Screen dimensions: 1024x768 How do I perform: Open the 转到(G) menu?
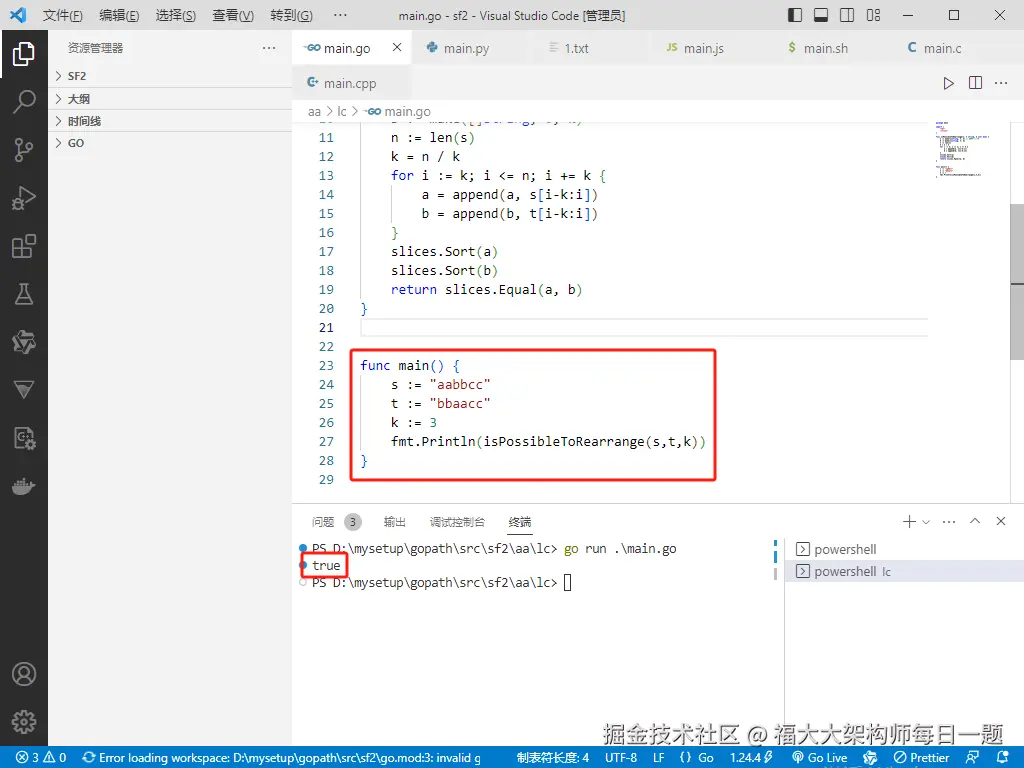(291, 15)
